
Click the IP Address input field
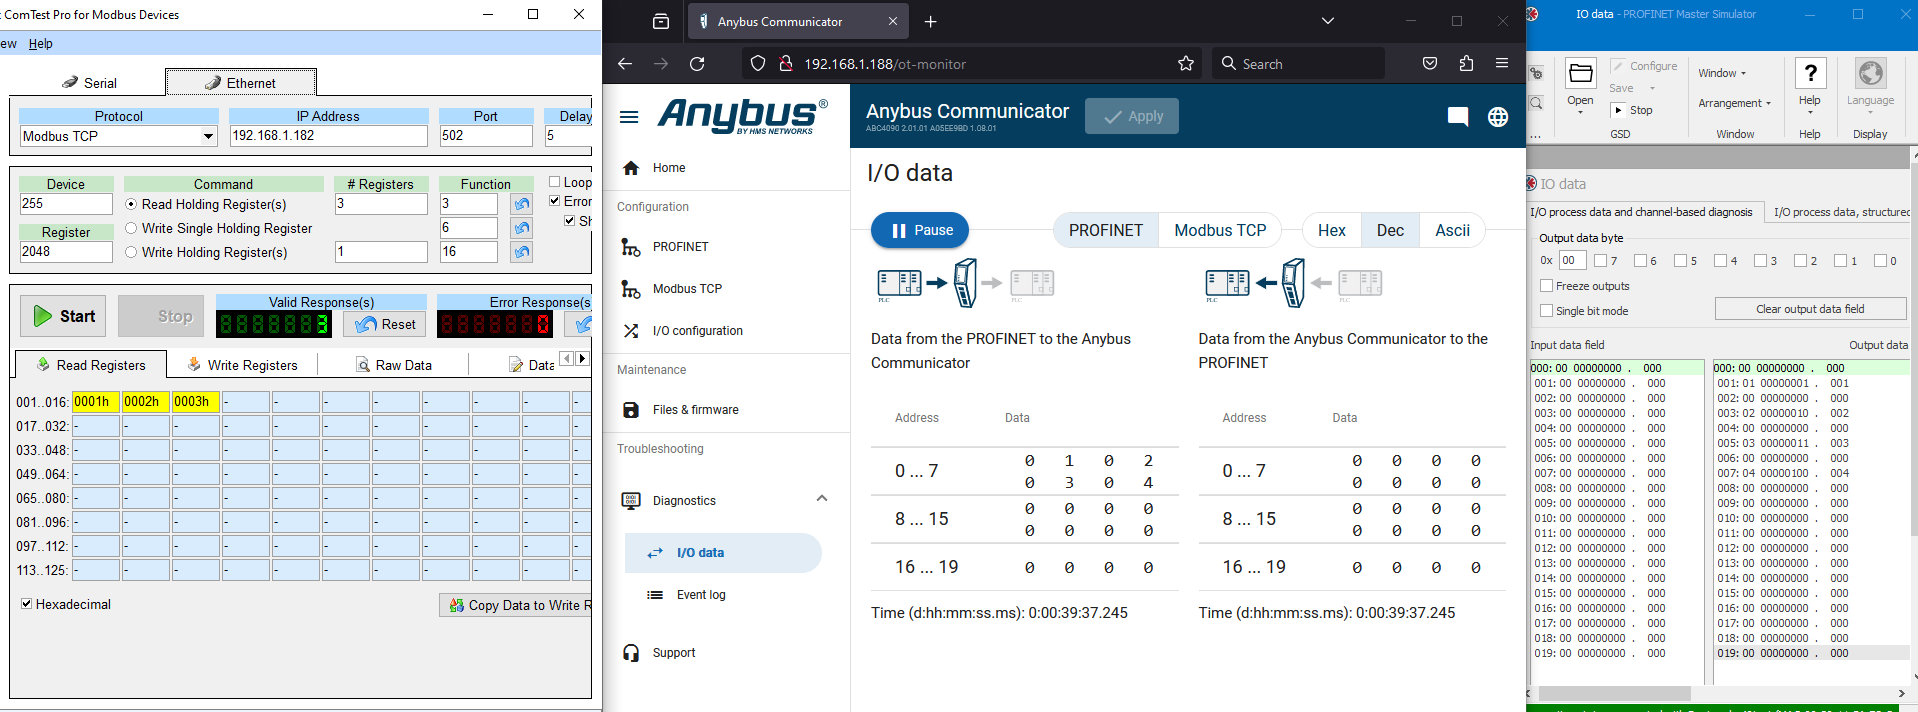tap(328, 136)
